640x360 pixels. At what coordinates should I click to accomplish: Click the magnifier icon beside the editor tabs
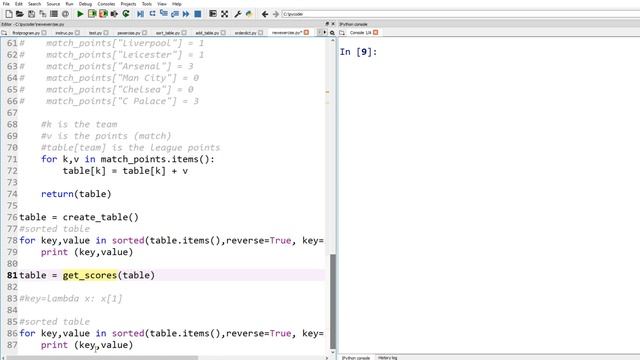pos(332,33)
